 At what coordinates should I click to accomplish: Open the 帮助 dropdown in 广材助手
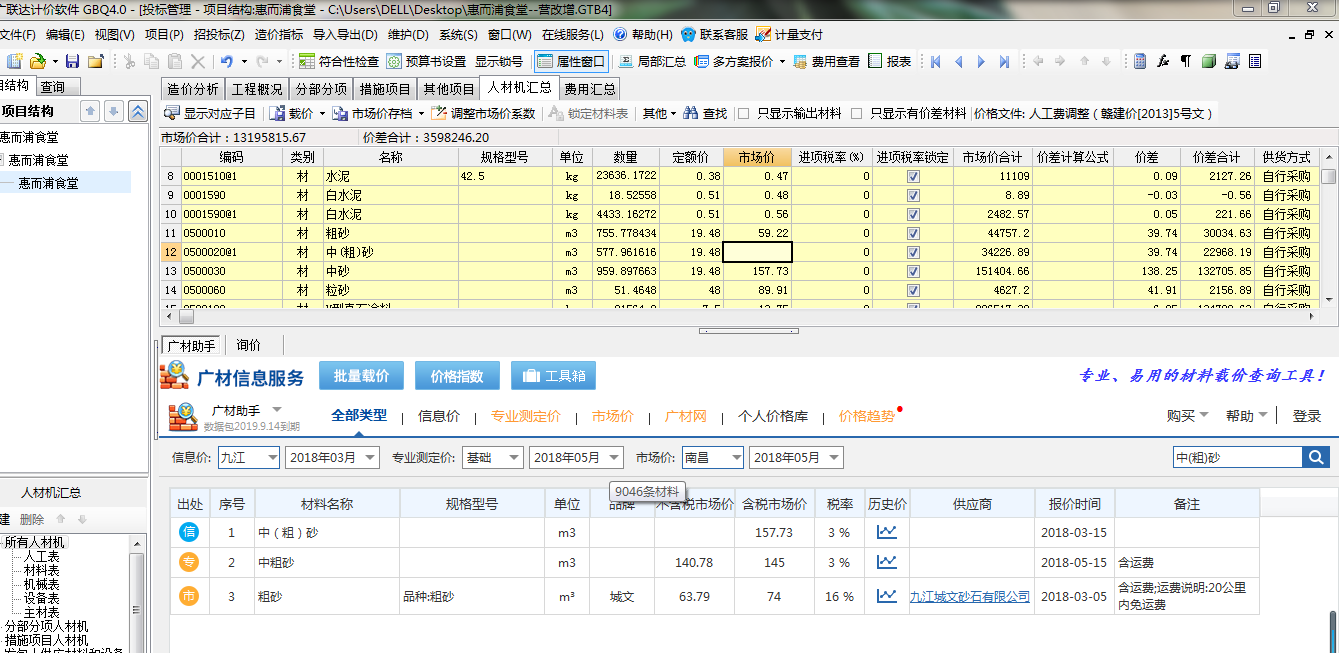tap(1247, 415)
